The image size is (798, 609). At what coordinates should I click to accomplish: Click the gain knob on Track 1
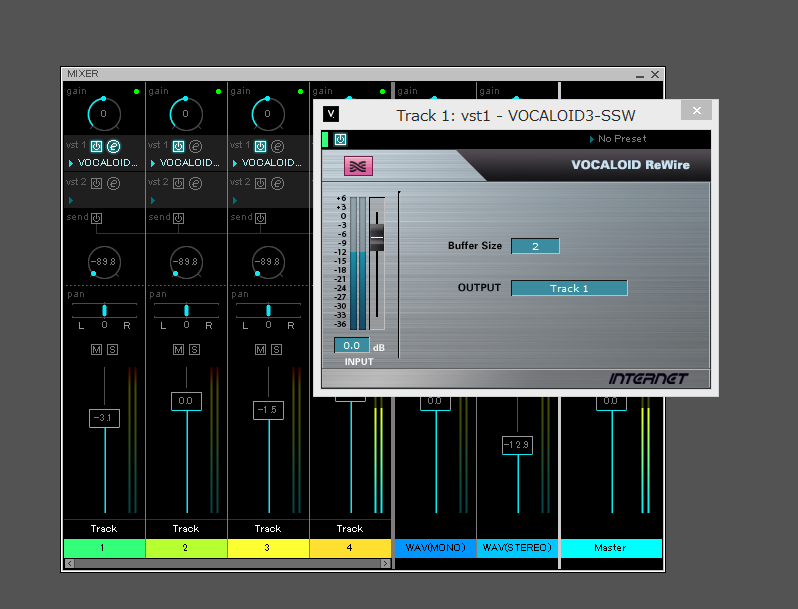104,113
